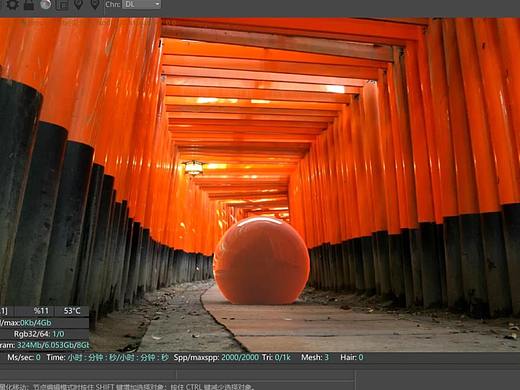Screen dimensions: 520x390
Task: Click the Ms/sec status value
Action: point(38,357)
